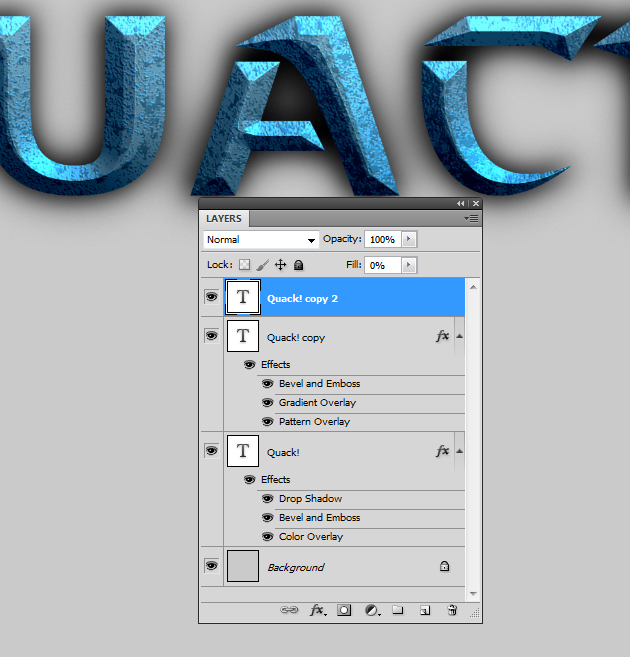Add a layer mask from bottom bar

(x=344, y=609)
